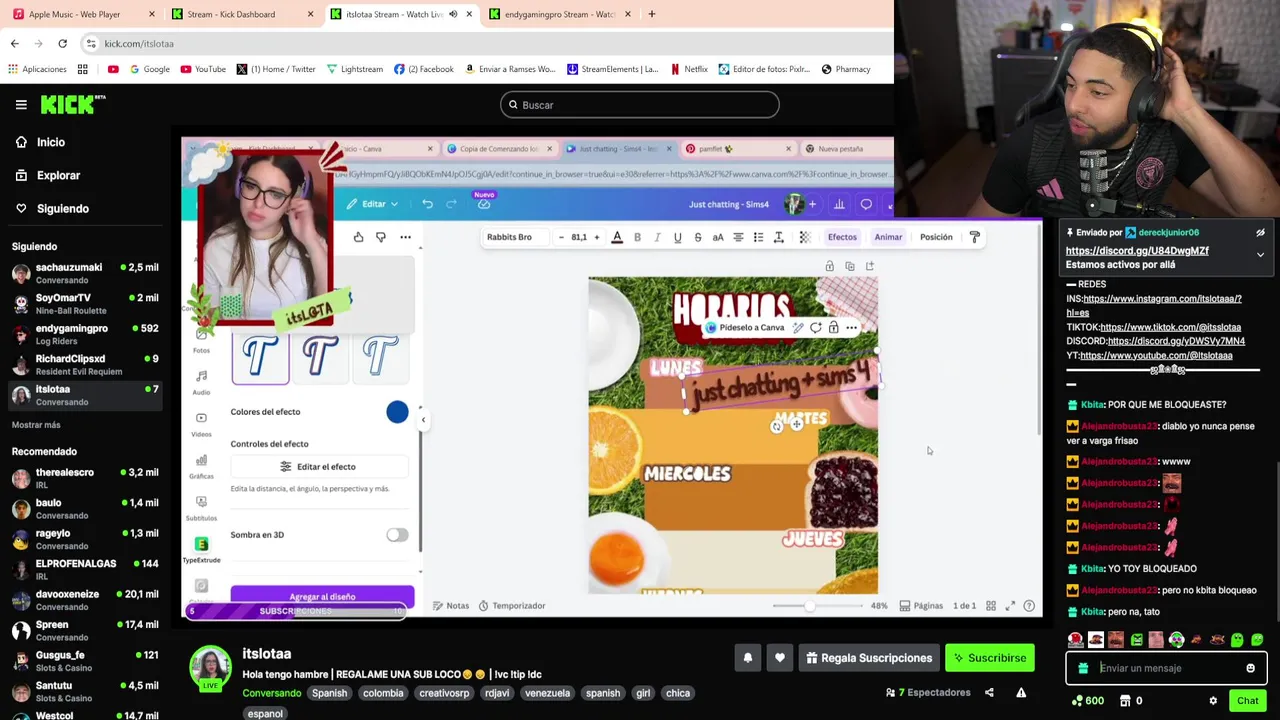Pick the blue effect color swatch
The width and height of the screenshot is (1280, 720).
(397, 412)
